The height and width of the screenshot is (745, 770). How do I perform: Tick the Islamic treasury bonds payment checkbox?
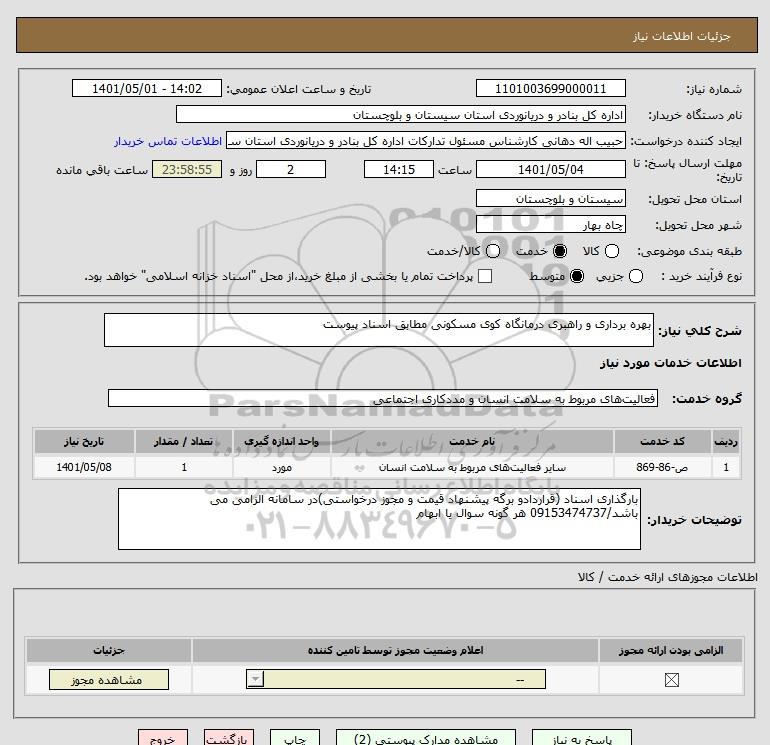[485, 276]
